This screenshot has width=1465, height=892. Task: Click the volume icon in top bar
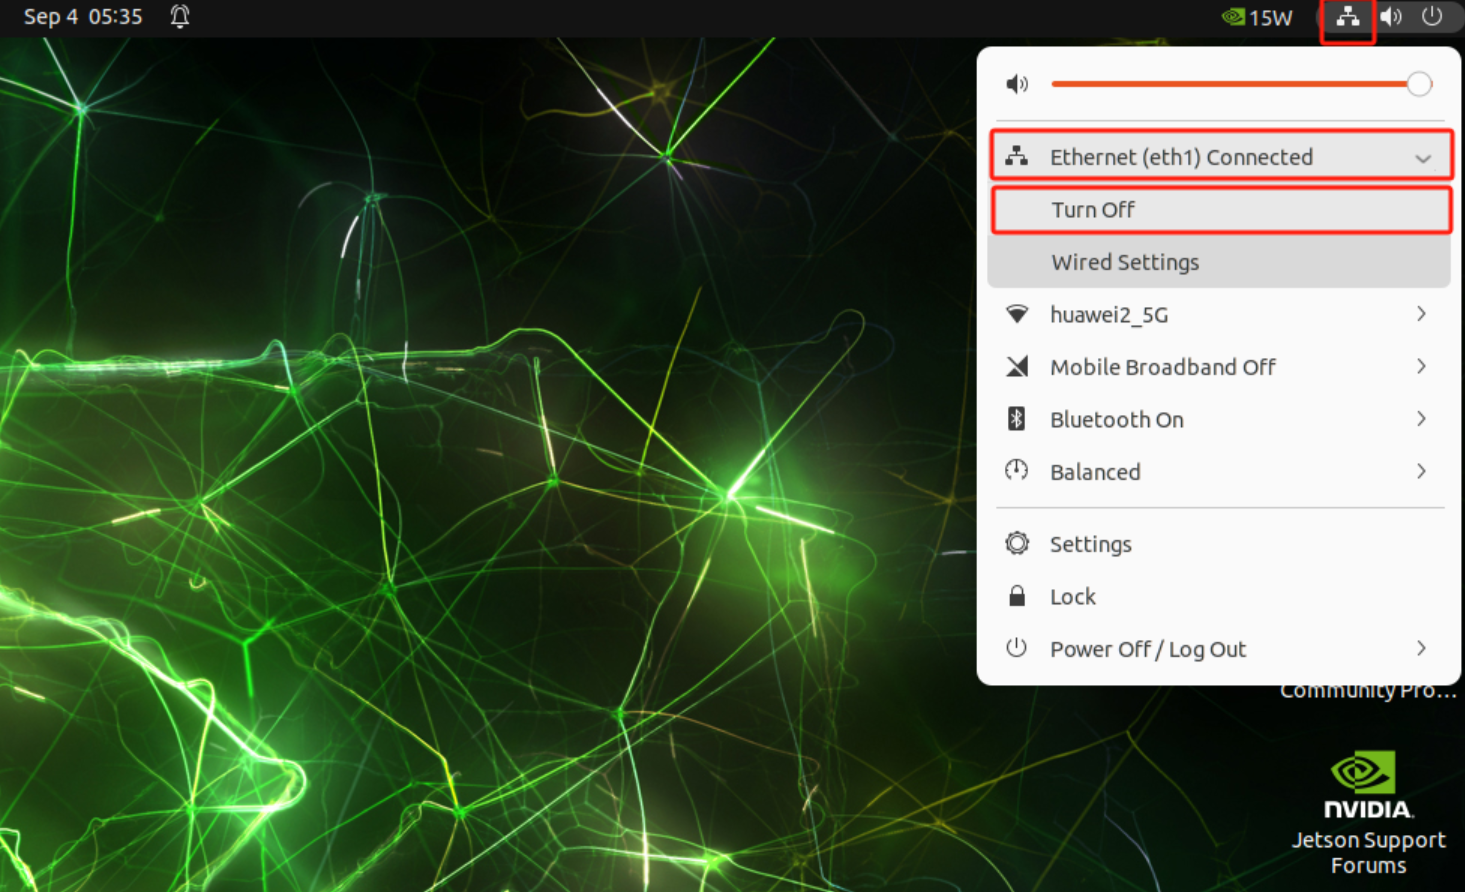tap(1390, 17)
